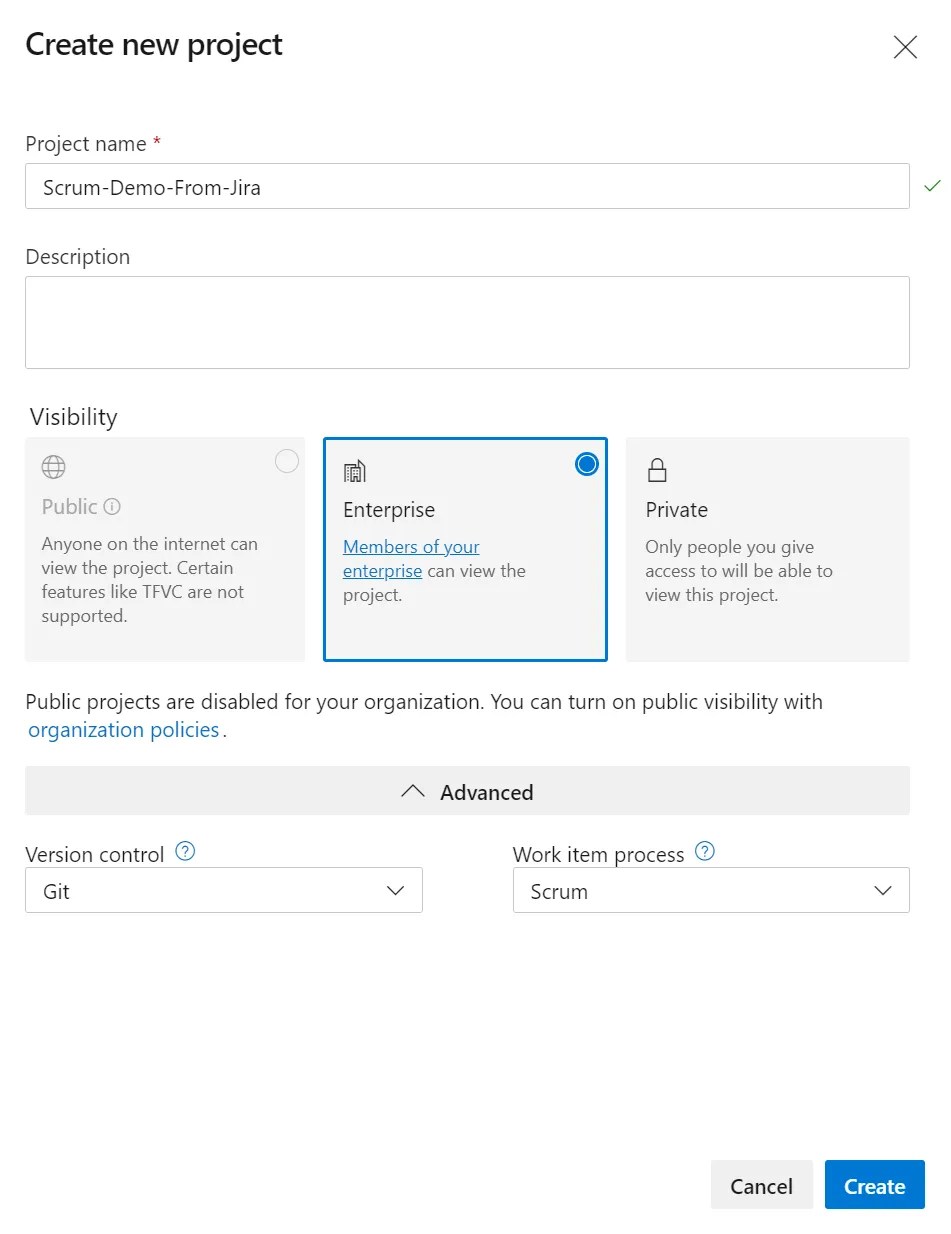
Task: Click the Create button
Action: click(x=874, y=1185)
